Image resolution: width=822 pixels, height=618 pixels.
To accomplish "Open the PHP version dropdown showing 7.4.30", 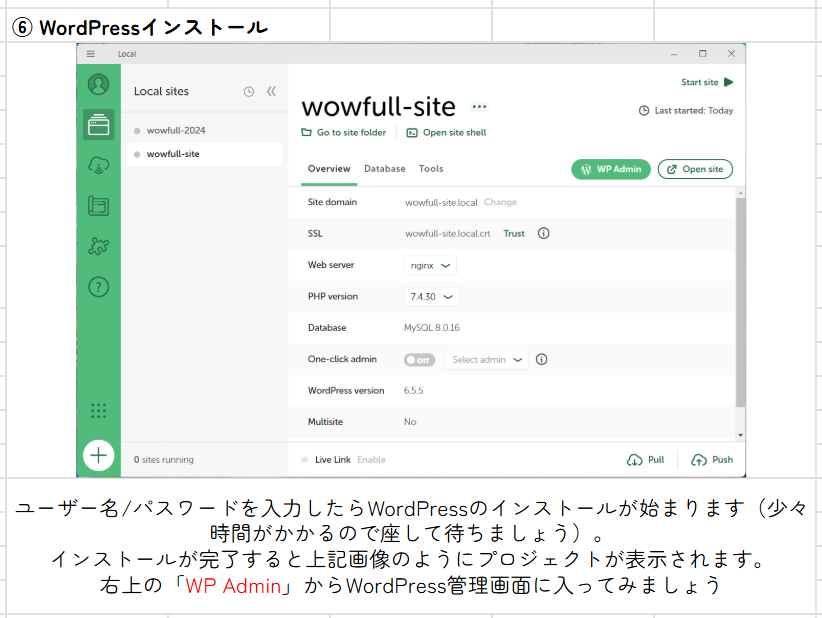I will 431,296.
